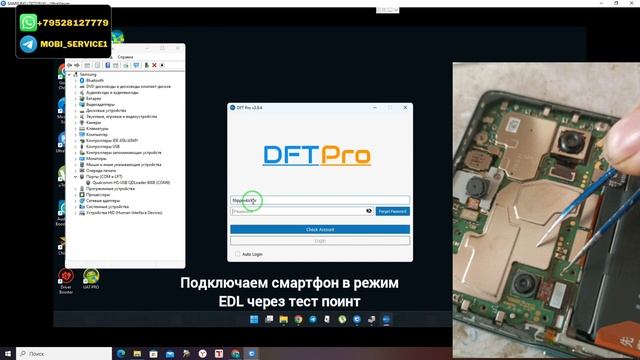Minimize the DFT Pro window
The image size is (640, 360).
(375, 107)
